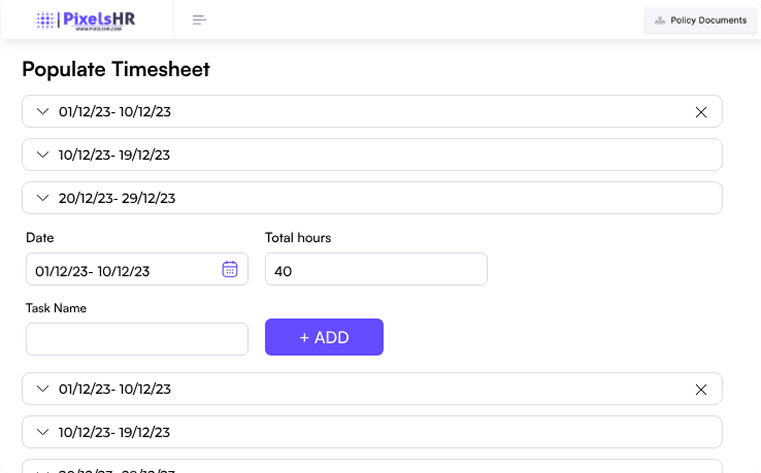The image size is (761, 473).
Task: Click the Task Name label
Action: pos(56,308)
